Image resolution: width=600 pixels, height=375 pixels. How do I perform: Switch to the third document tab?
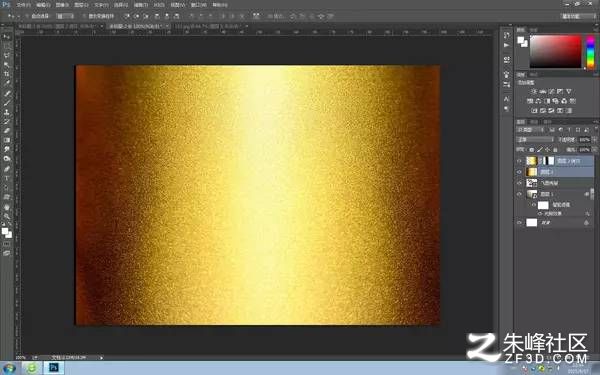(x=209, y=26)
